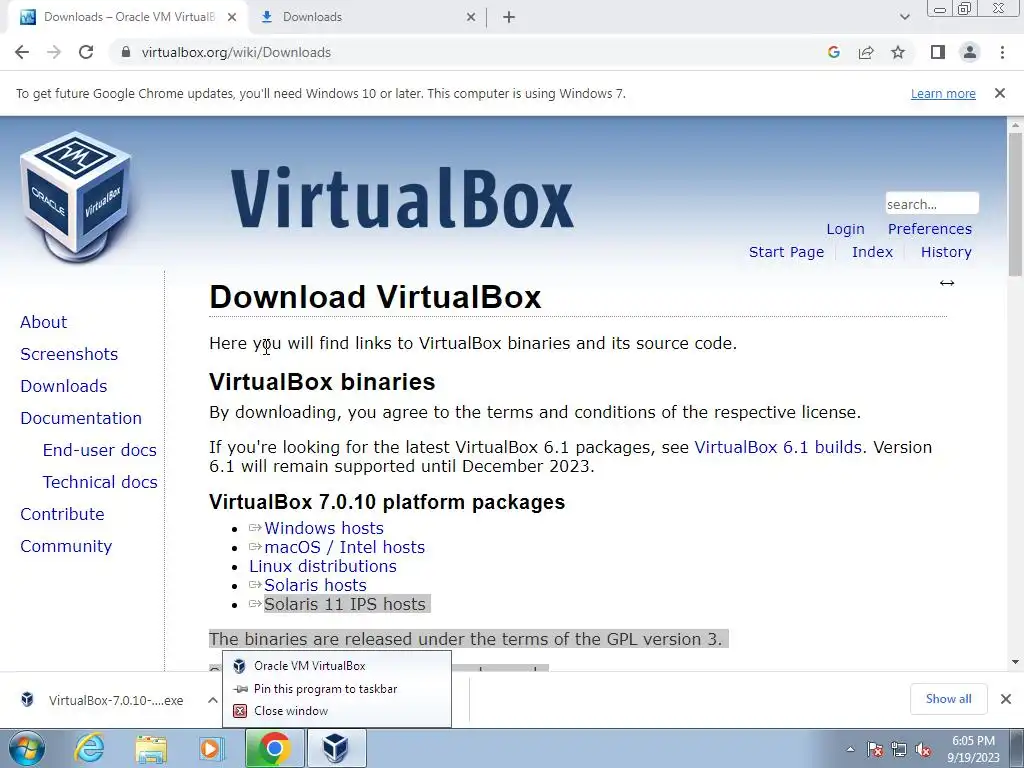Viewport: 1024px width, 768px height.
Task: Show hidden system tray icons
Action: click(850, 749)
